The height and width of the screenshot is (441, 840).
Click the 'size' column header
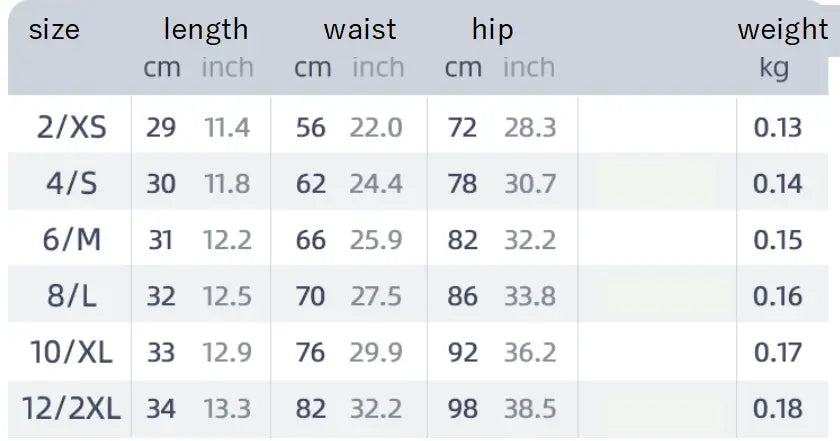coord(54,30)
